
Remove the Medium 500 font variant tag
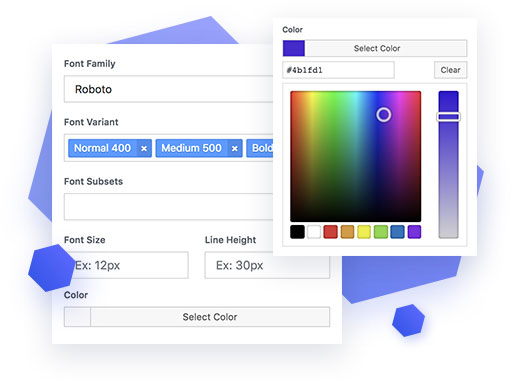235,148
